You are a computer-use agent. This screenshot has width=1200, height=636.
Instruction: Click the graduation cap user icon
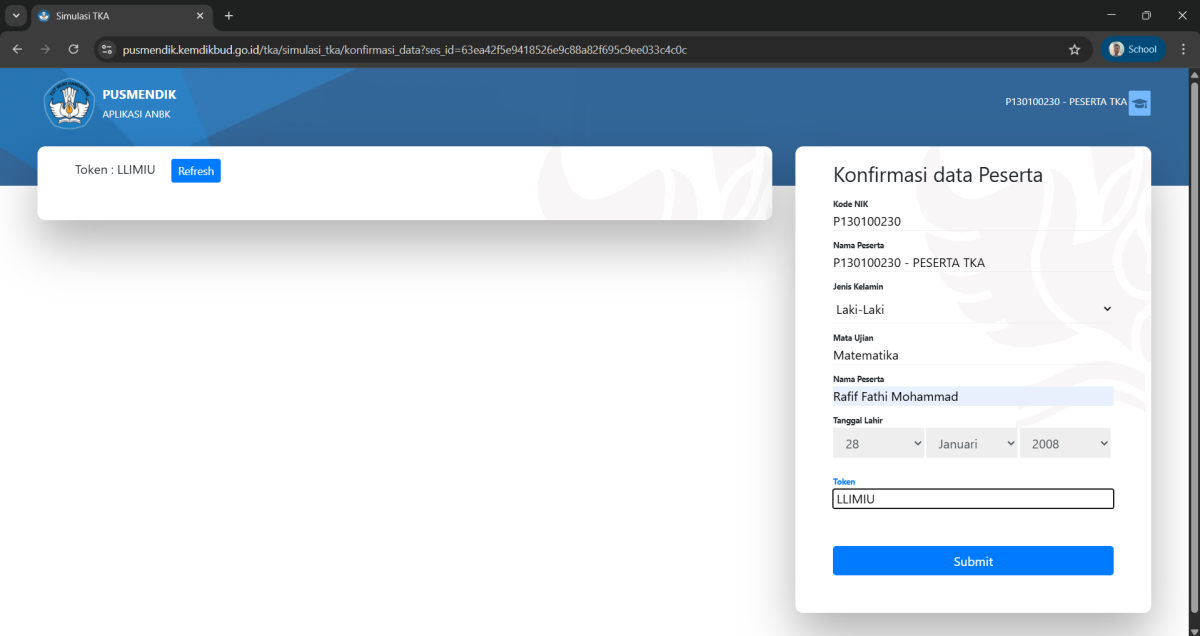click(1139, 103)
